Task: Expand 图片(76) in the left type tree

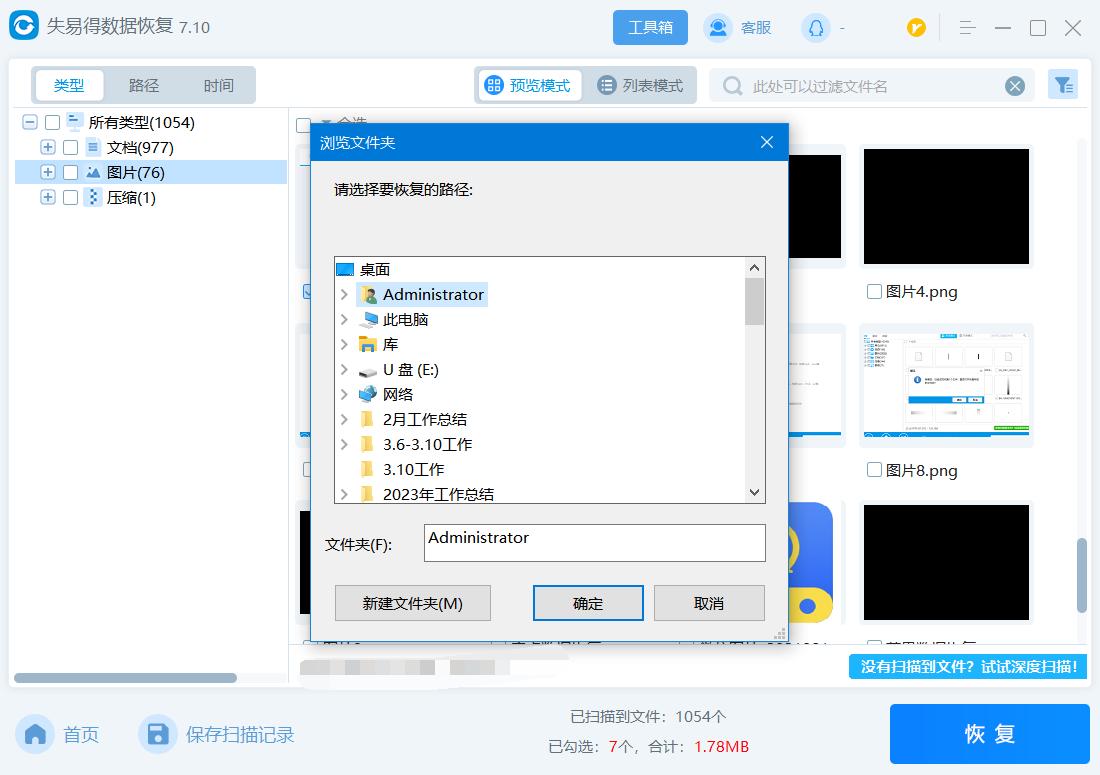Action: click(x=47, y=172)
